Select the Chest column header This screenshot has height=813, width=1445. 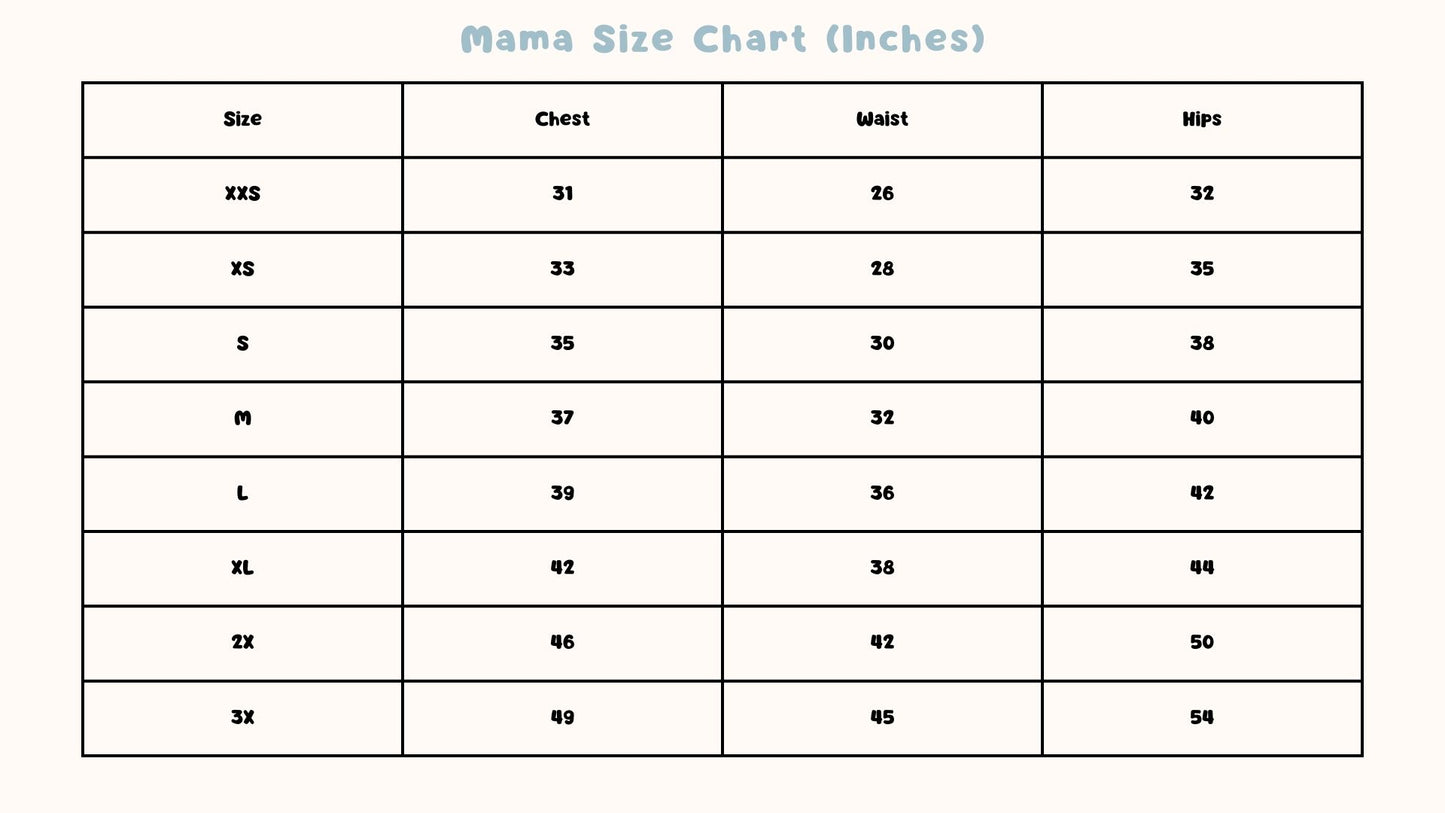point(562,119)
